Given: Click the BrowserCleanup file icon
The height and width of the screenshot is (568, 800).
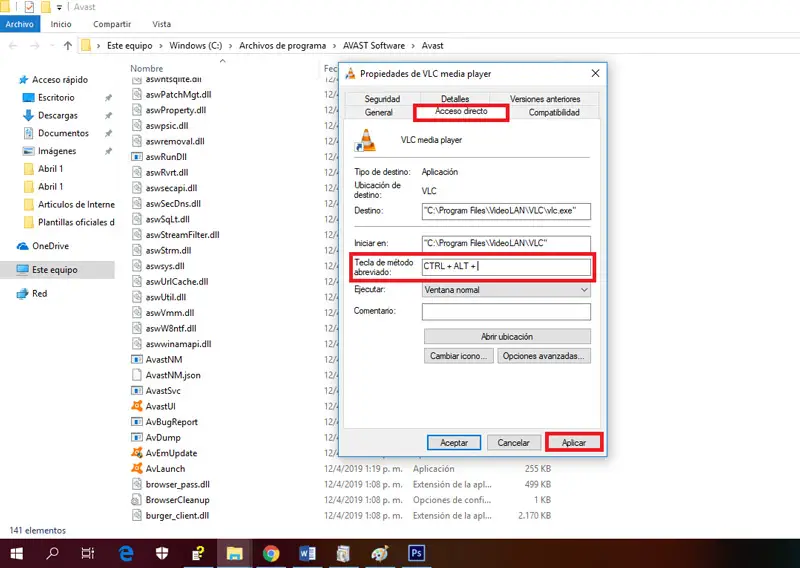Looking at the screenshot, I should point(137,500).
